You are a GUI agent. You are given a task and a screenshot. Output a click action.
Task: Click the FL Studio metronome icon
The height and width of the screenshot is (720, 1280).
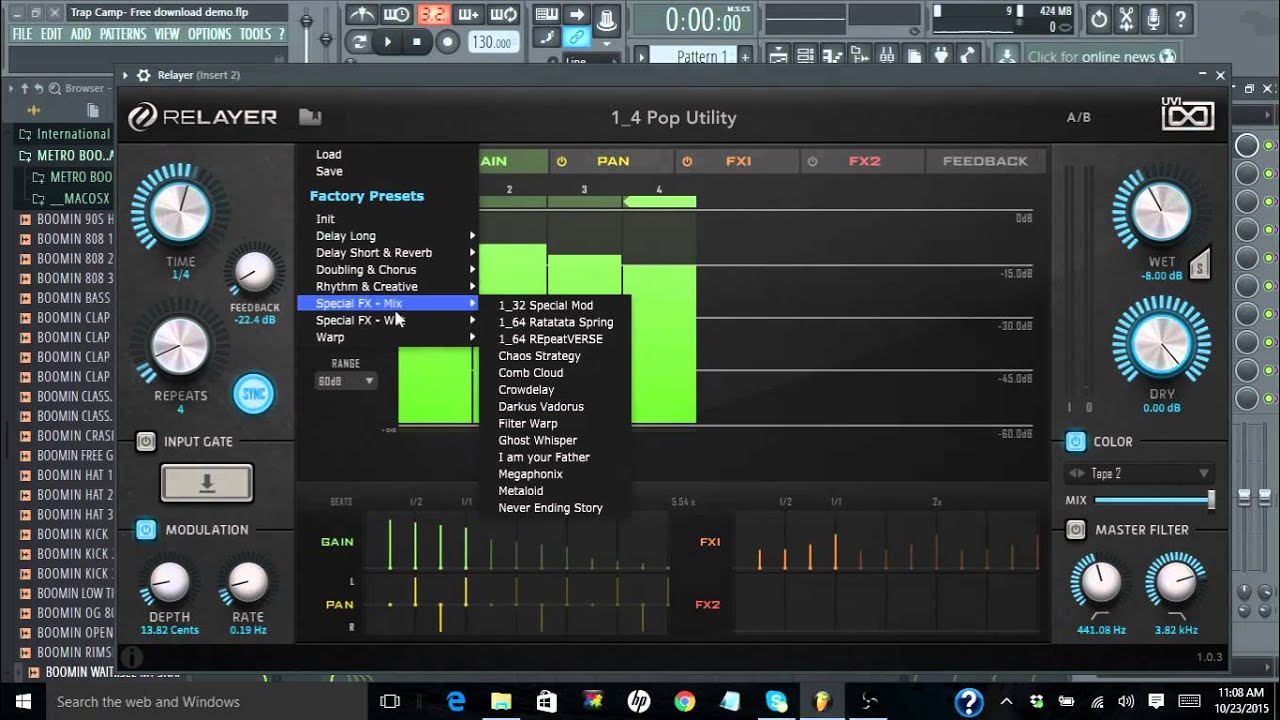pyautogui.click(x=361, y=14)
